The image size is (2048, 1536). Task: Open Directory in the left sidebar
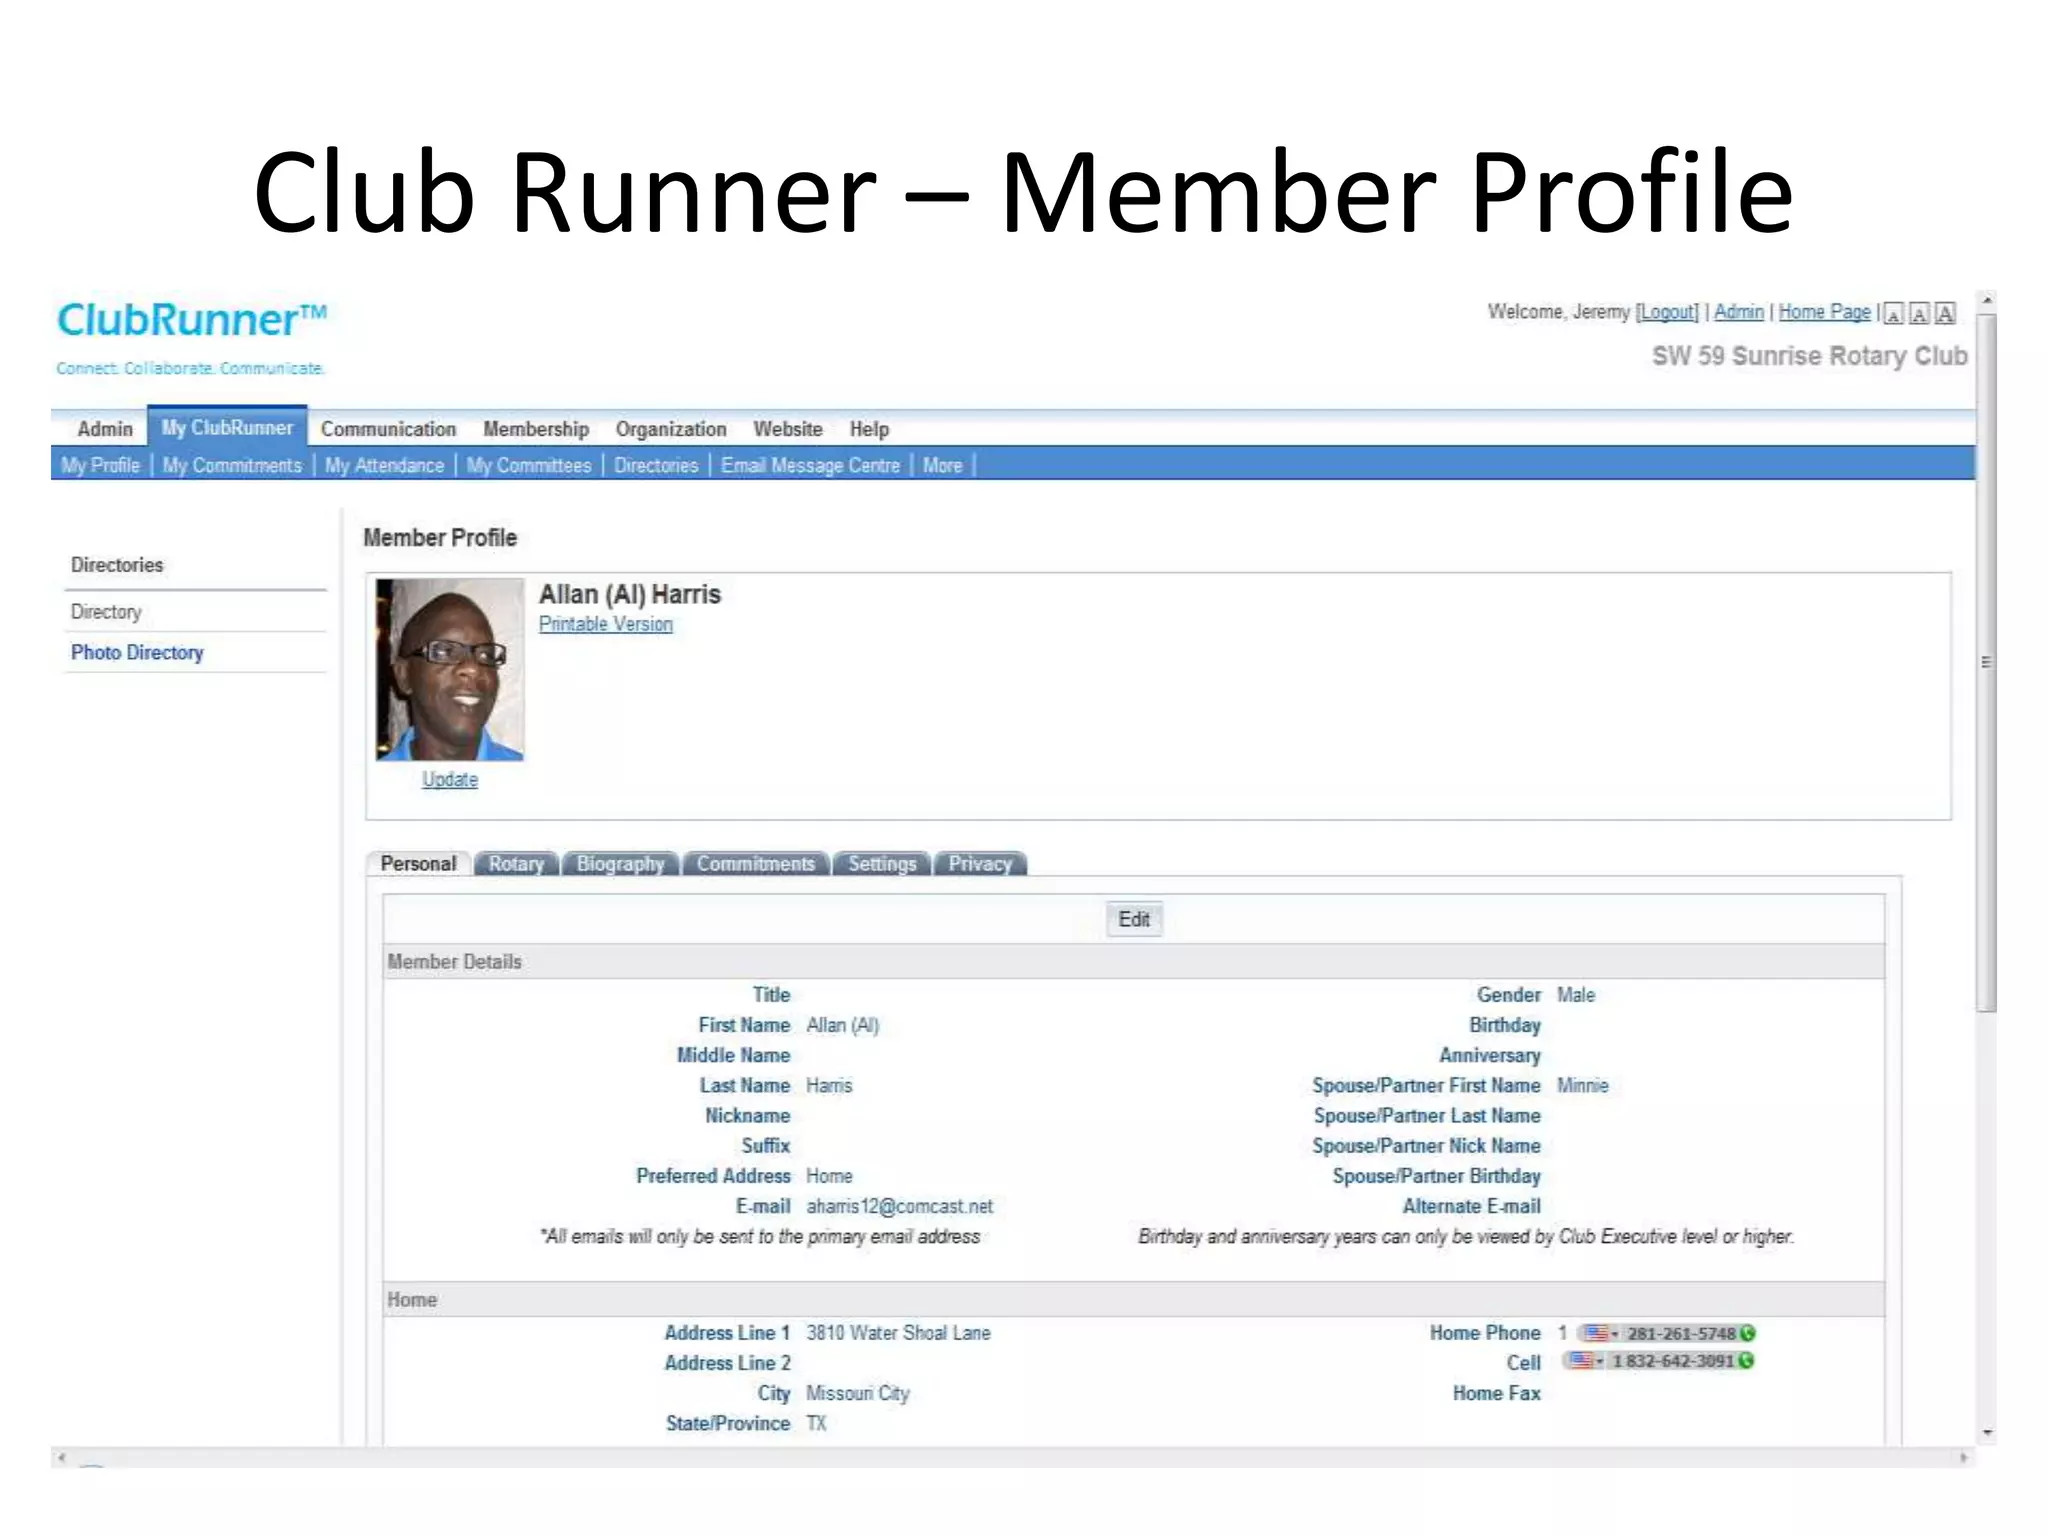[106, 611]
